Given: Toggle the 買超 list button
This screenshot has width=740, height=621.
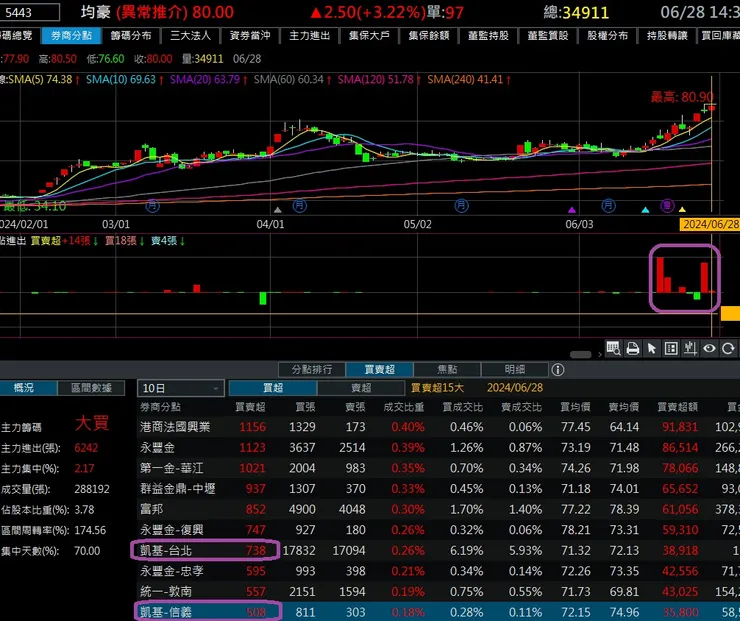Looking at the screenshot, I should 273,388.
